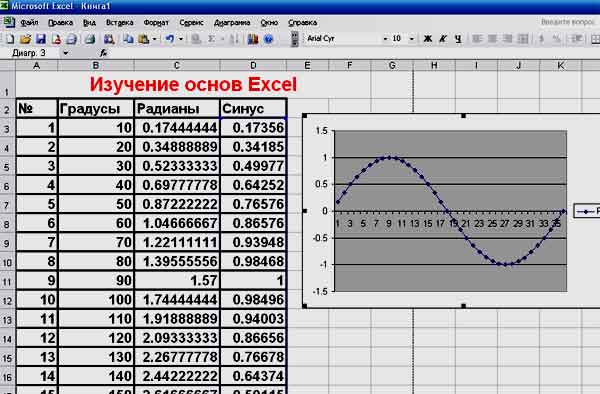The image size is (600, 394).
Task: Open the Формат menu
Action: click(x=156, y=23)
